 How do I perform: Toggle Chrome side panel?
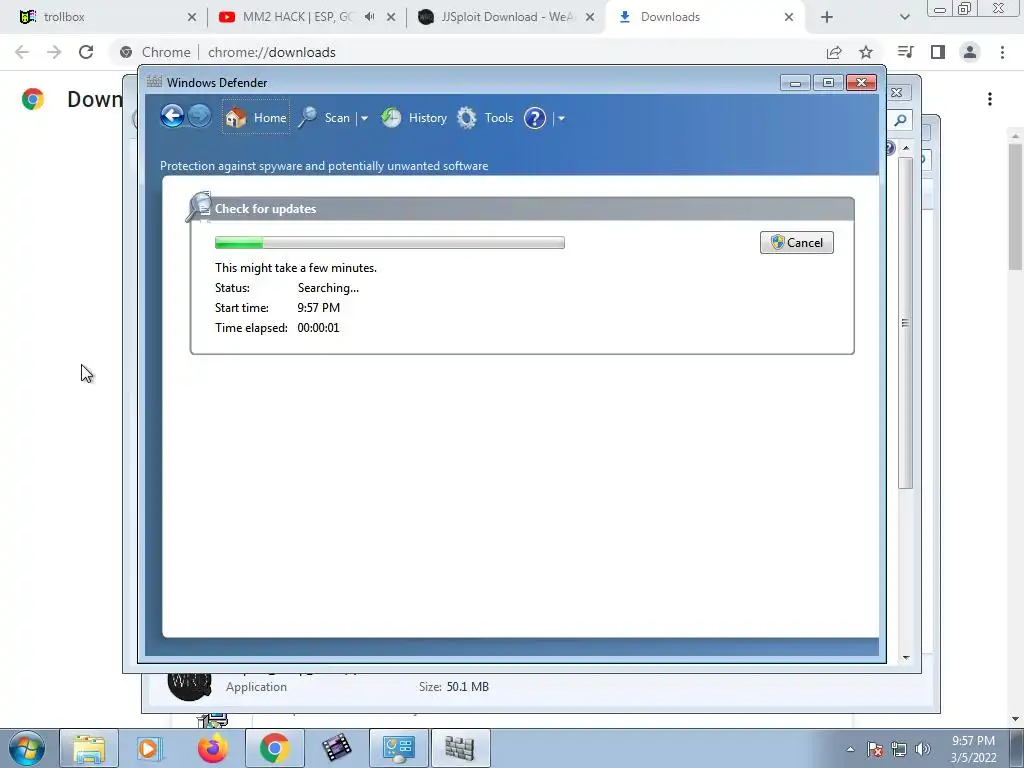click(x=938, y=52)
